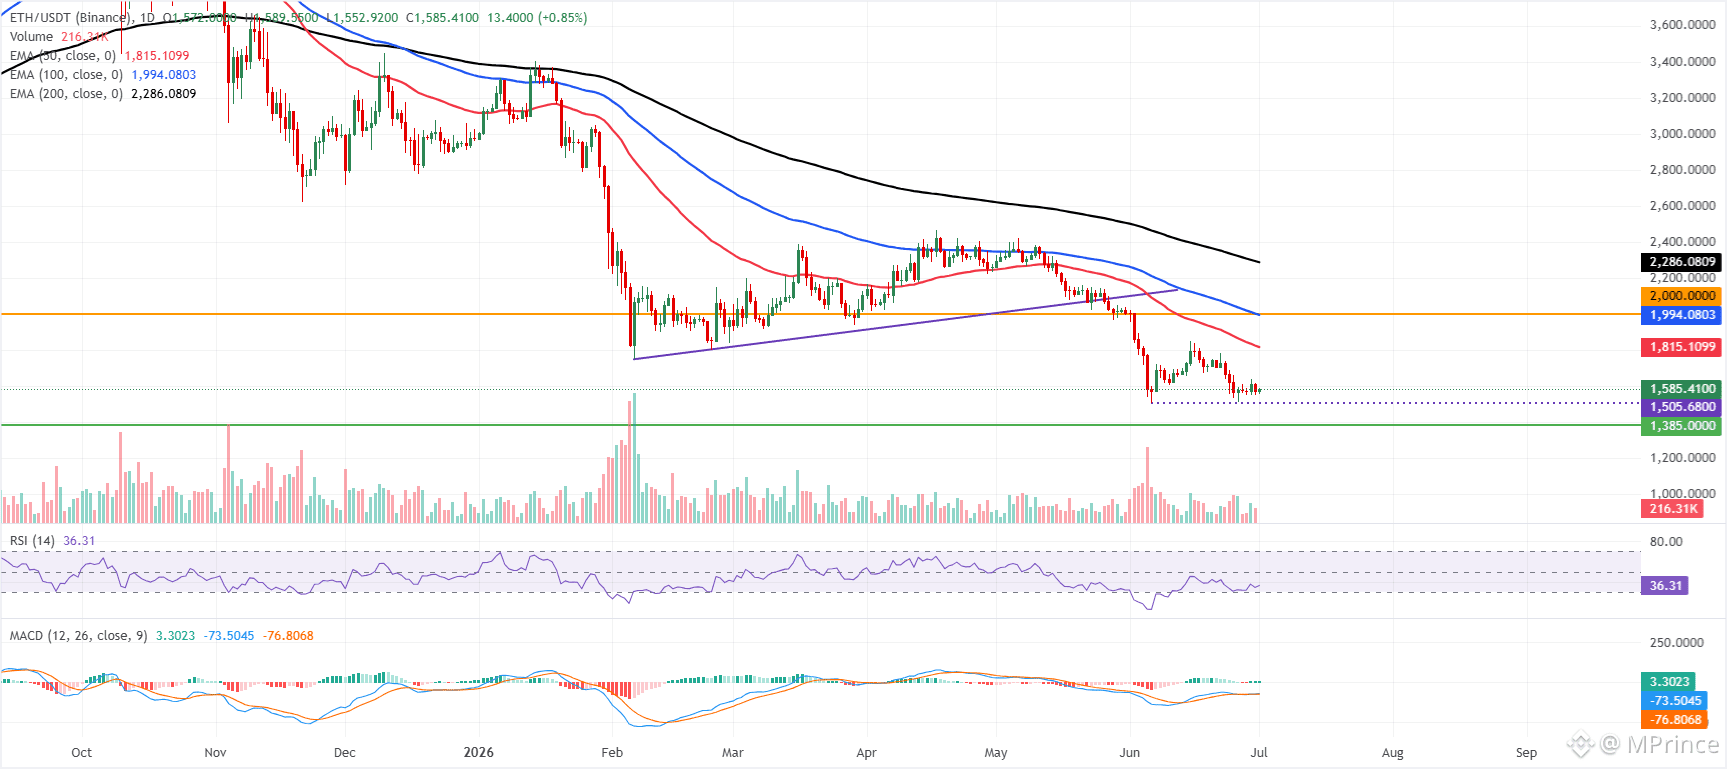Click the blue -73.5045 MACD axis label
Image resolution: width=1727 pixels, height=769 pixels.
point(1675,701)
